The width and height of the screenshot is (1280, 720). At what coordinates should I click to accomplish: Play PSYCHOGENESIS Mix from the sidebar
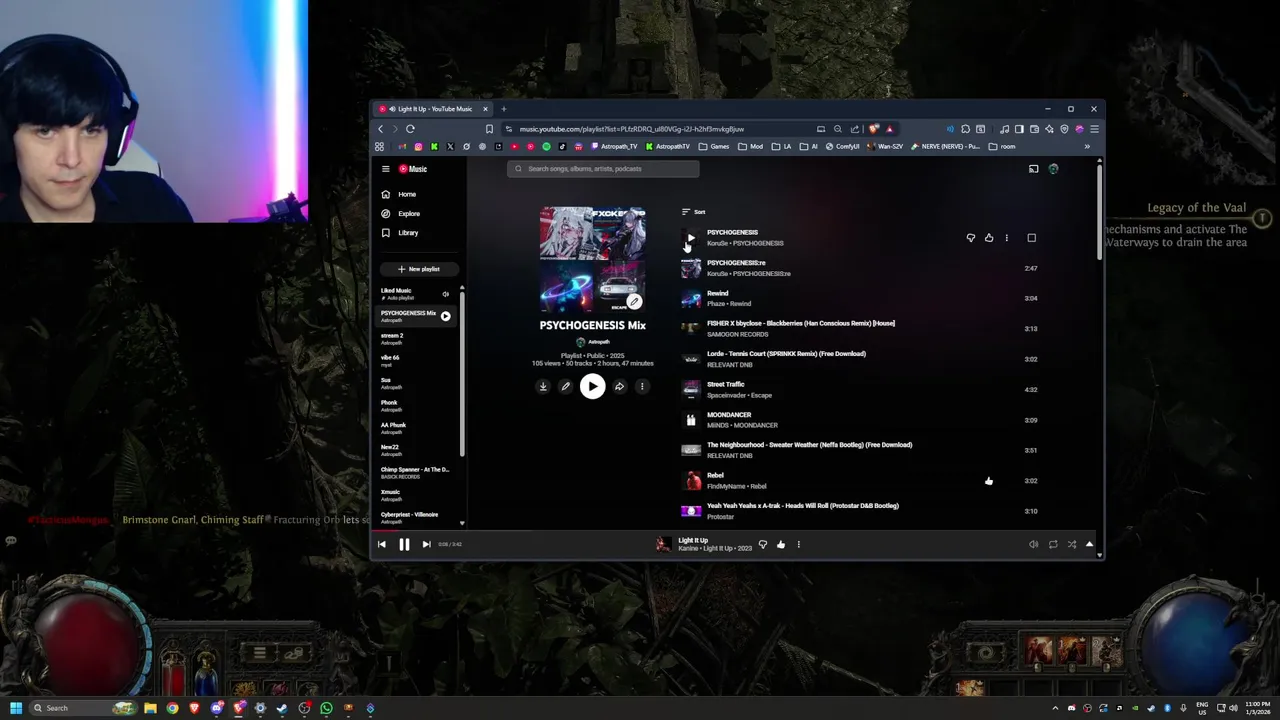coord(445,316)
